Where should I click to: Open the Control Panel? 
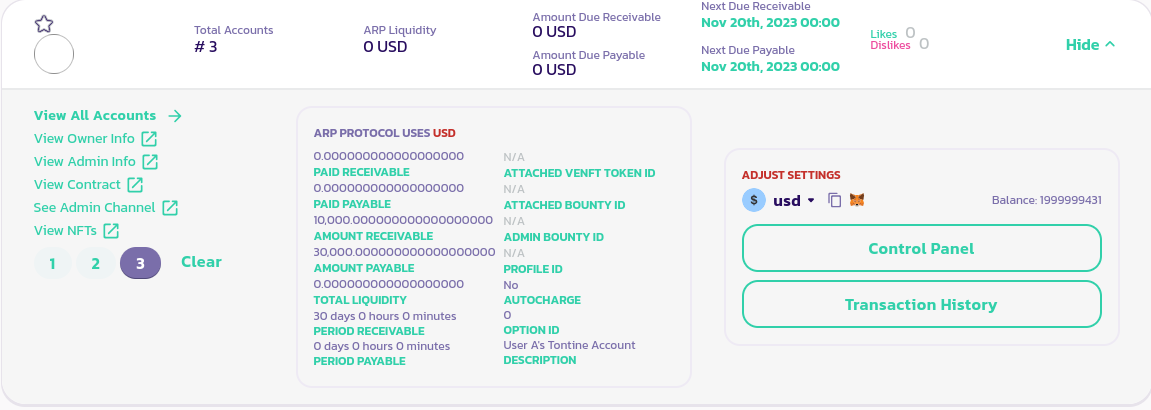click(921, 248)
